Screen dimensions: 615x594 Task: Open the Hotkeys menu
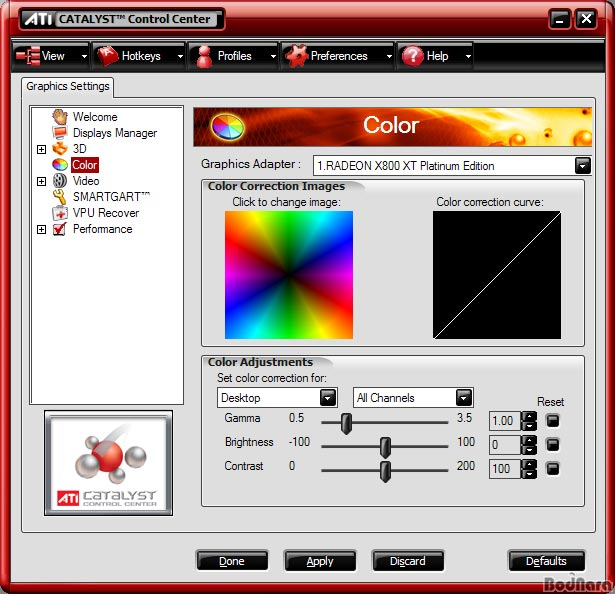tap(139, 56)
